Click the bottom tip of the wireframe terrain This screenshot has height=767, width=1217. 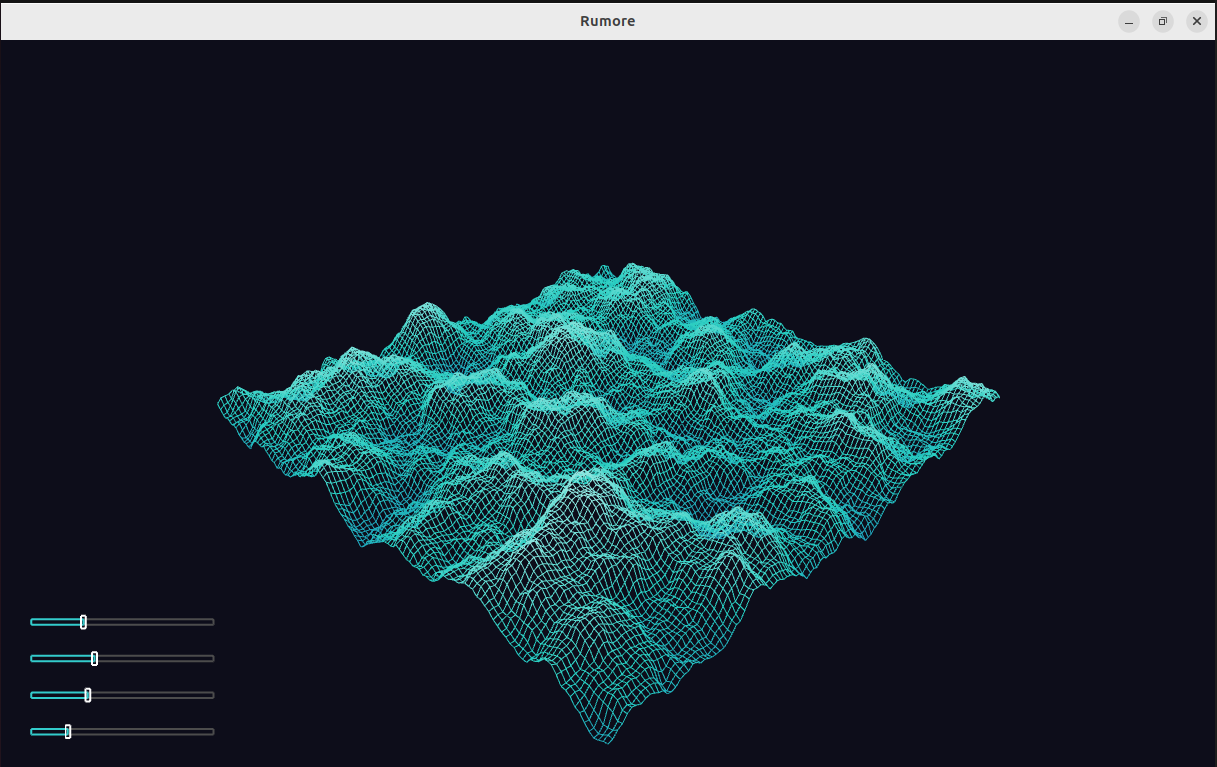[x=607, y=742]
